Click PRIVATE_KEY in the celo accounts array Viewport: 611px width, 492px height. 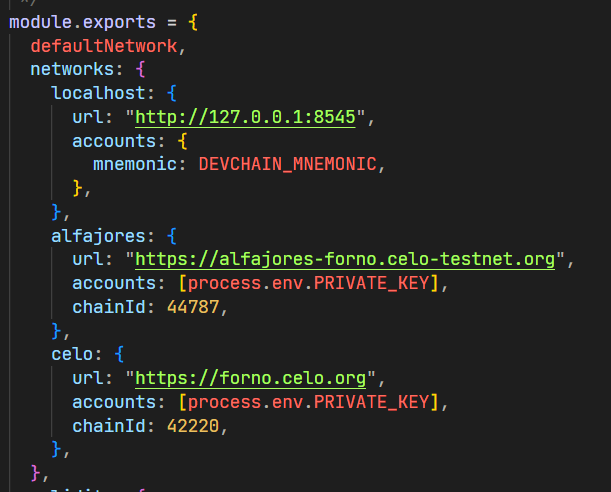(x=374, y=403)
